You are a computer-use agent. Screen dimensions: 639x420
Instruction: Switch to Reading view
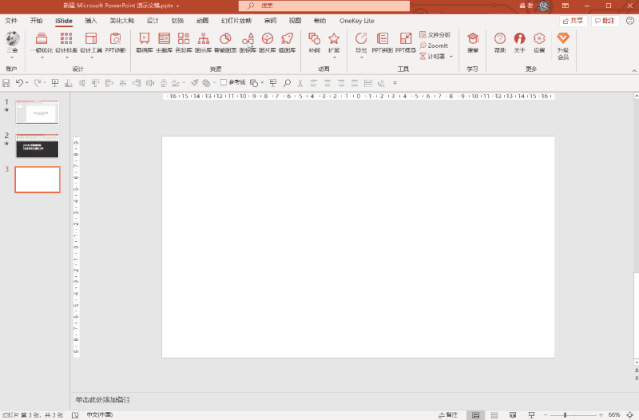click(x=513, y=415)
